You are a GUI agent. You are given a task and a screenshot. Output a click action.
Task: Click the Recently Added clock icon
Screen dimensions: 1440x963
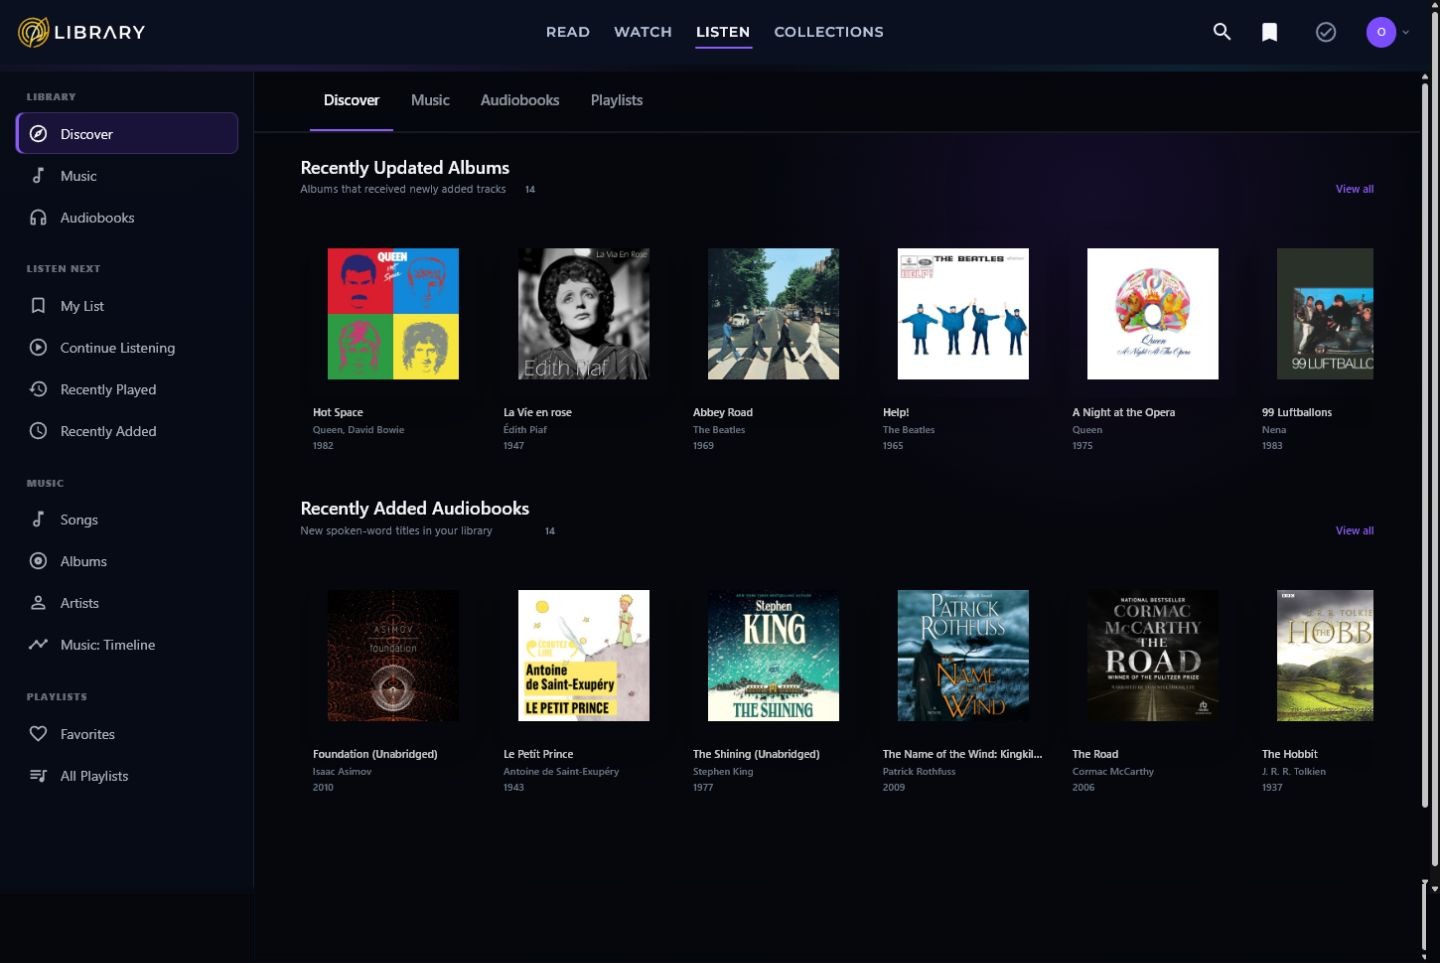tap(38, 431)
